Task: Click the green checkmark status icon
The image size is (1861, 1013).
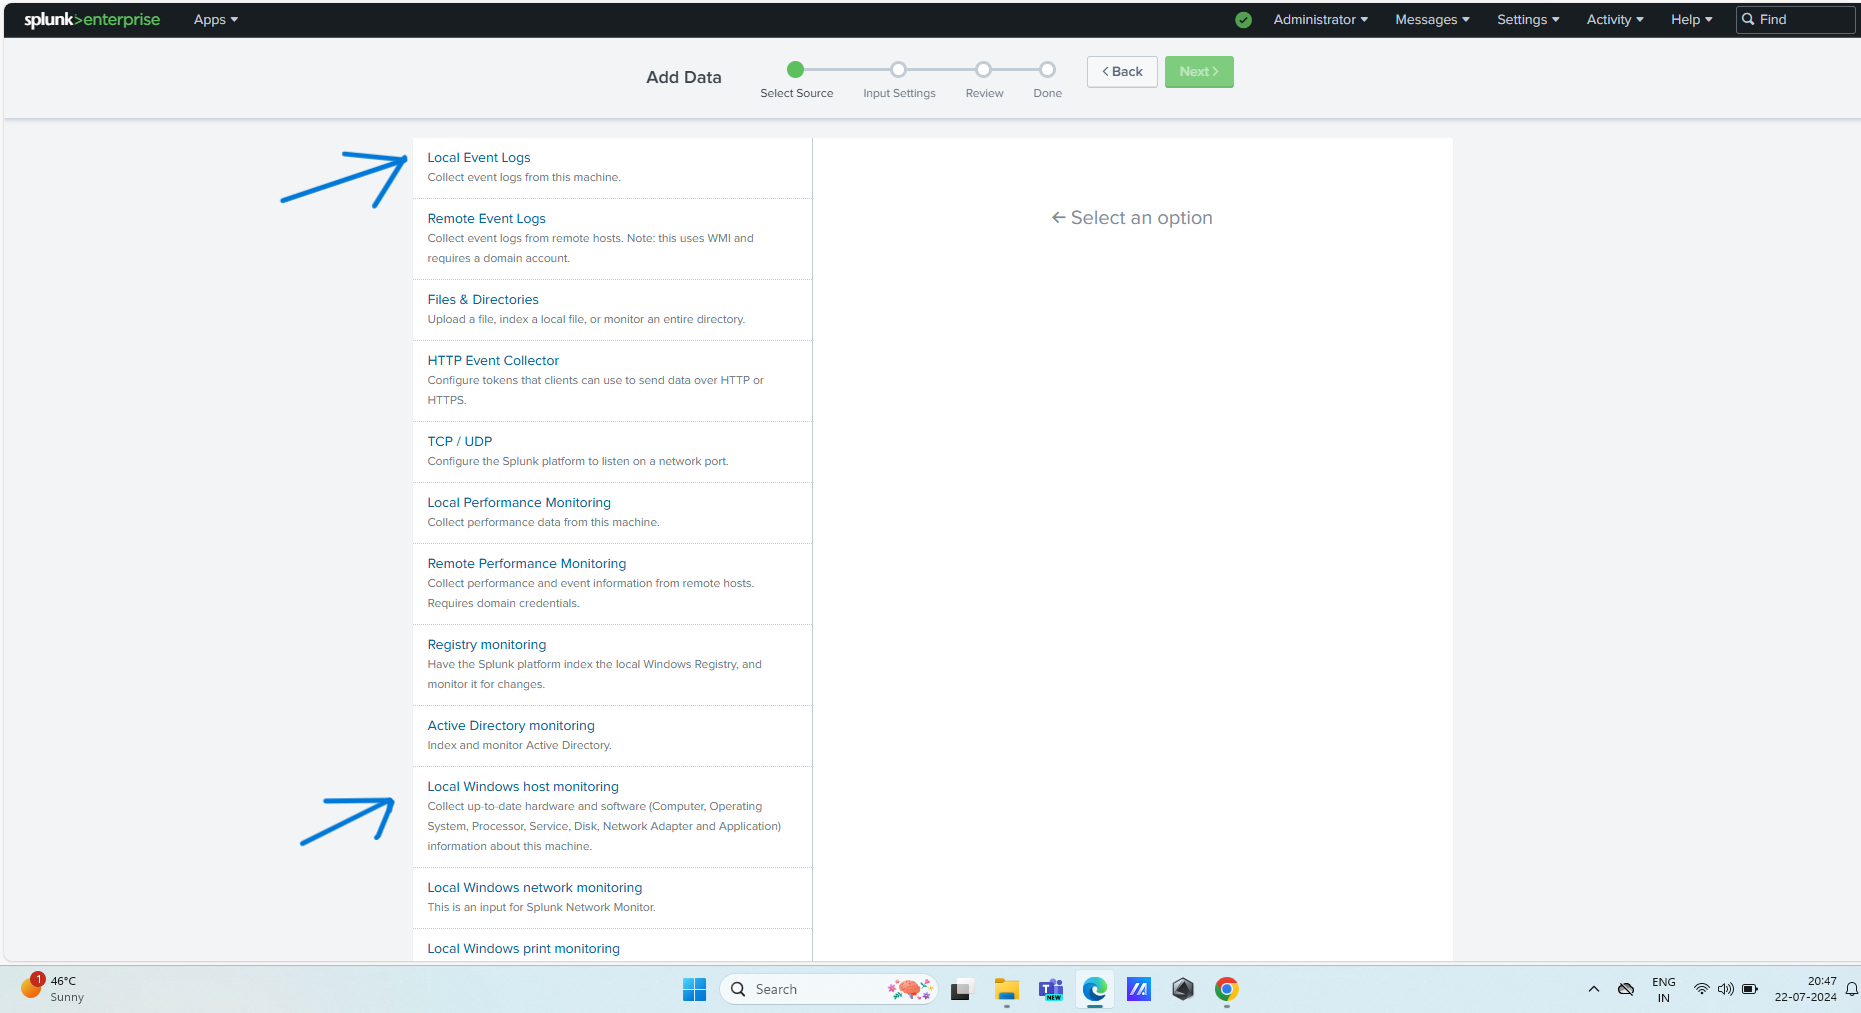Action: (x=1242, y=19)
